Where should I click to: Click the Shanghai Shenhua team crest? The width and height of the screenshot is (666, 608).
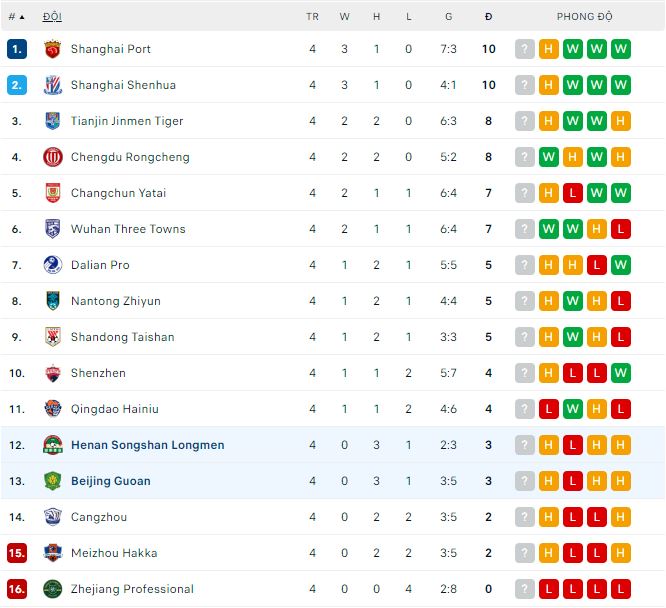(53, 85)
